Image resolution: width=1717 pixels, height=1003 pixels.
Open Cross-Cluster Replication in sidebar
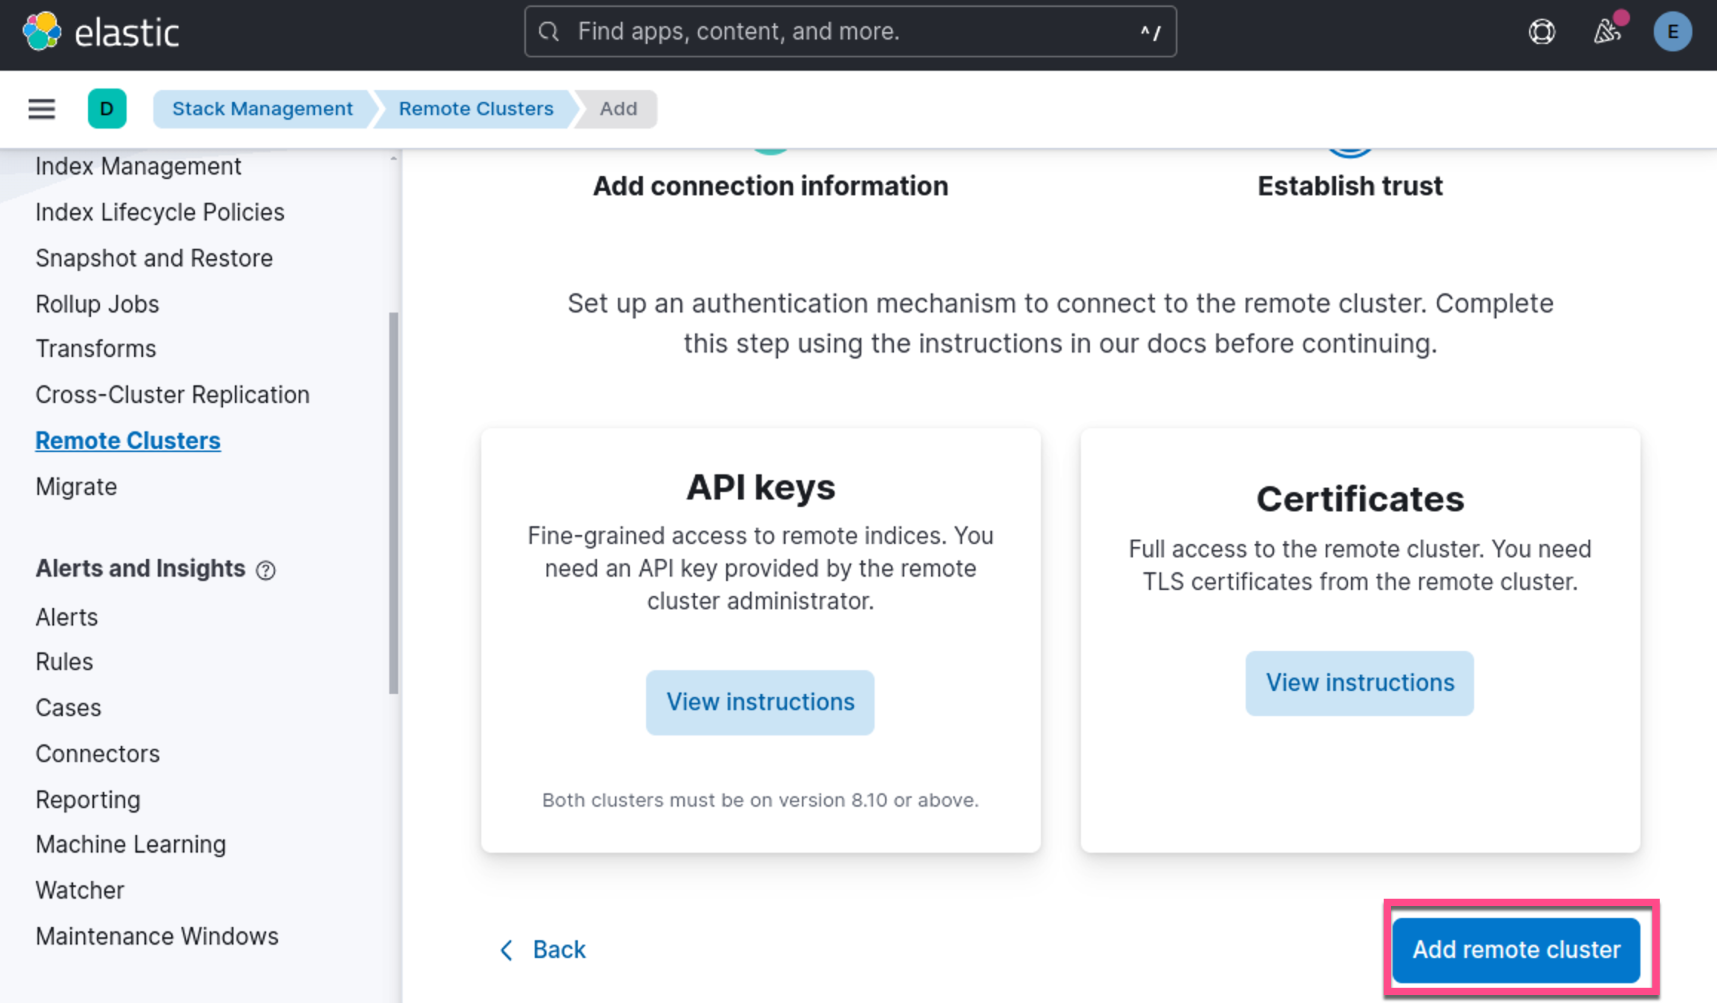pos(172,395)
